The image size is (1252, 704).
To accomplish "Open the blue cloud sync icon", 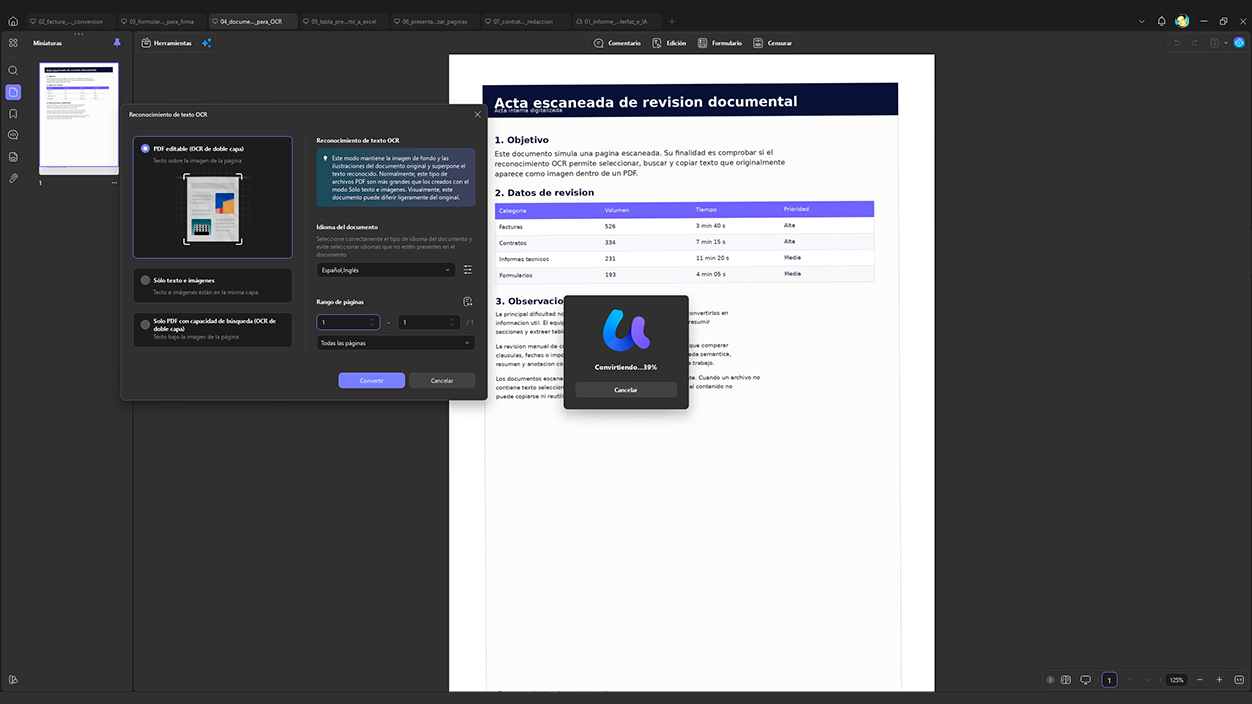I will coord(1239,43).
